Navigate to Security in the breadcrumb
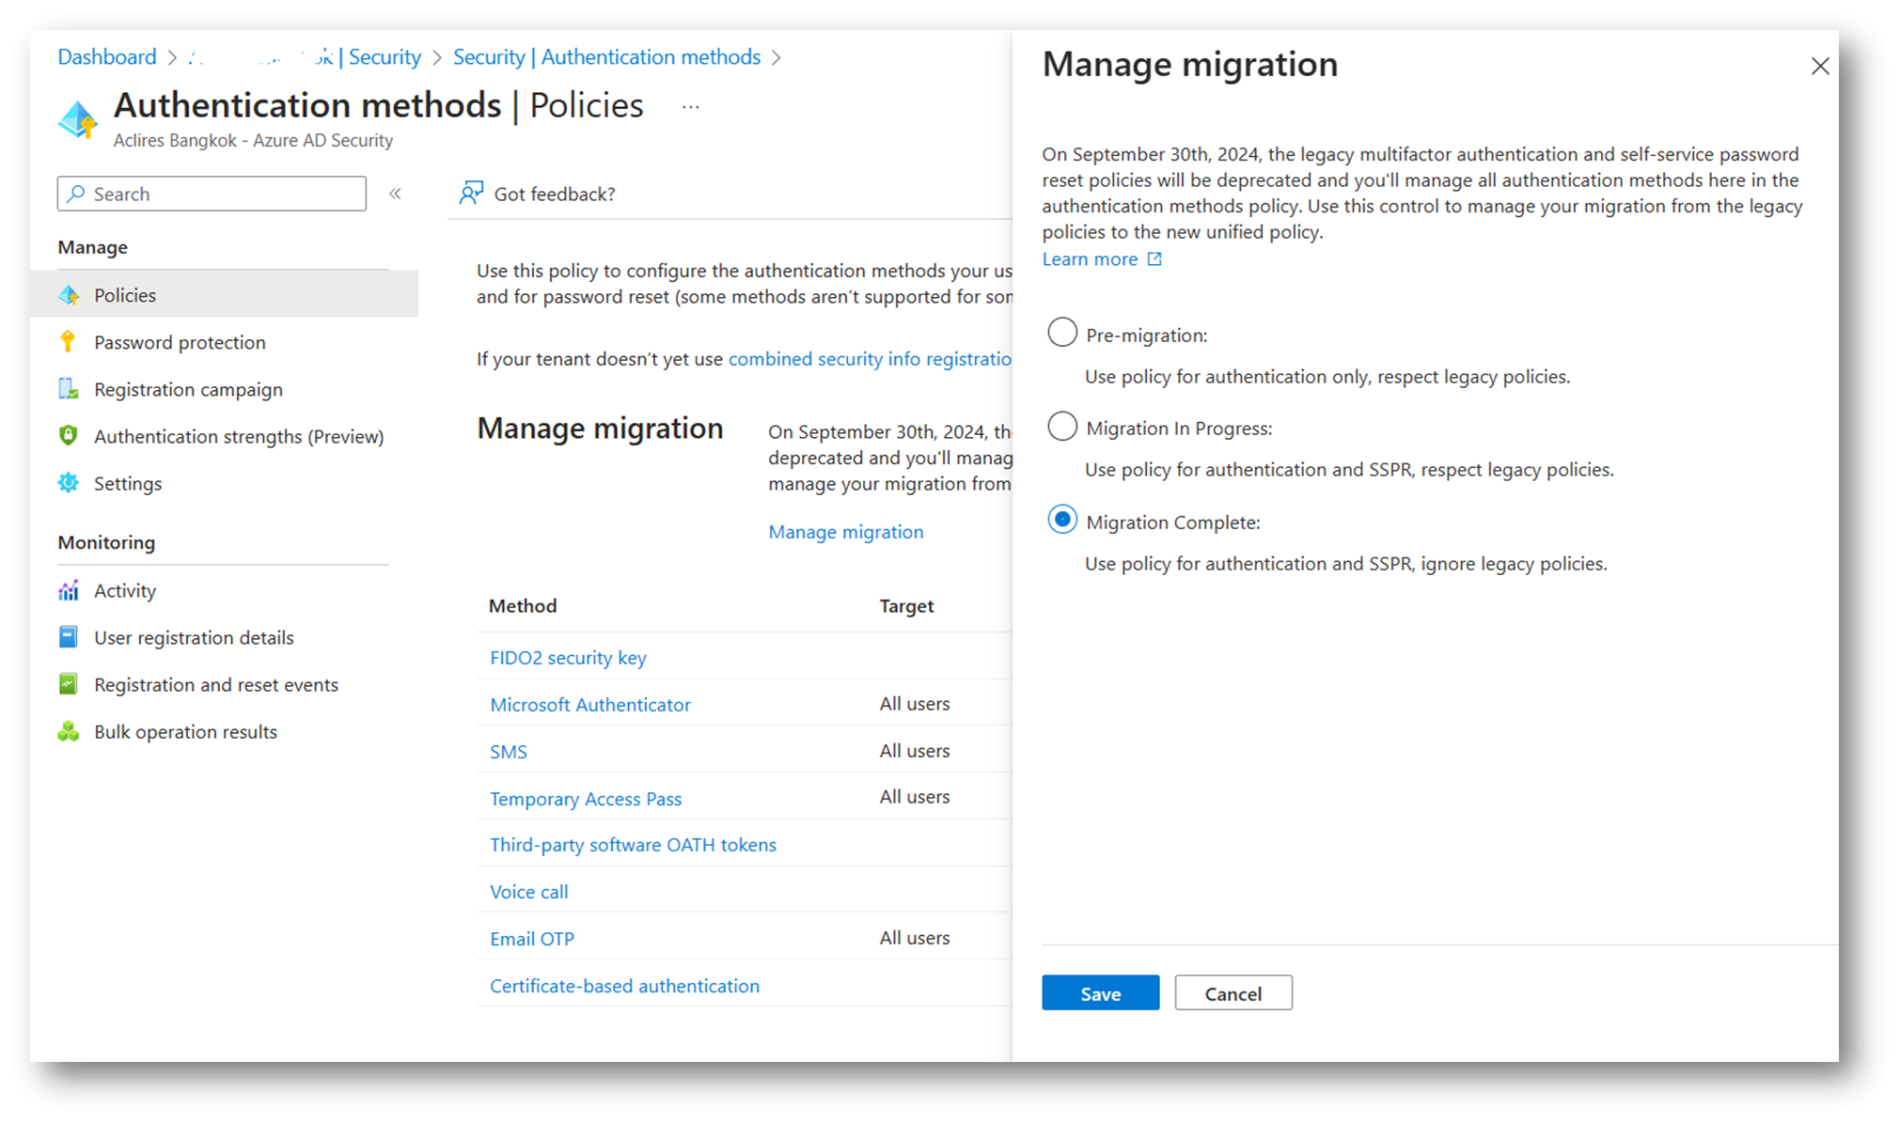This screenshot has height=1123, width=1900. click(x=385, y=57)
